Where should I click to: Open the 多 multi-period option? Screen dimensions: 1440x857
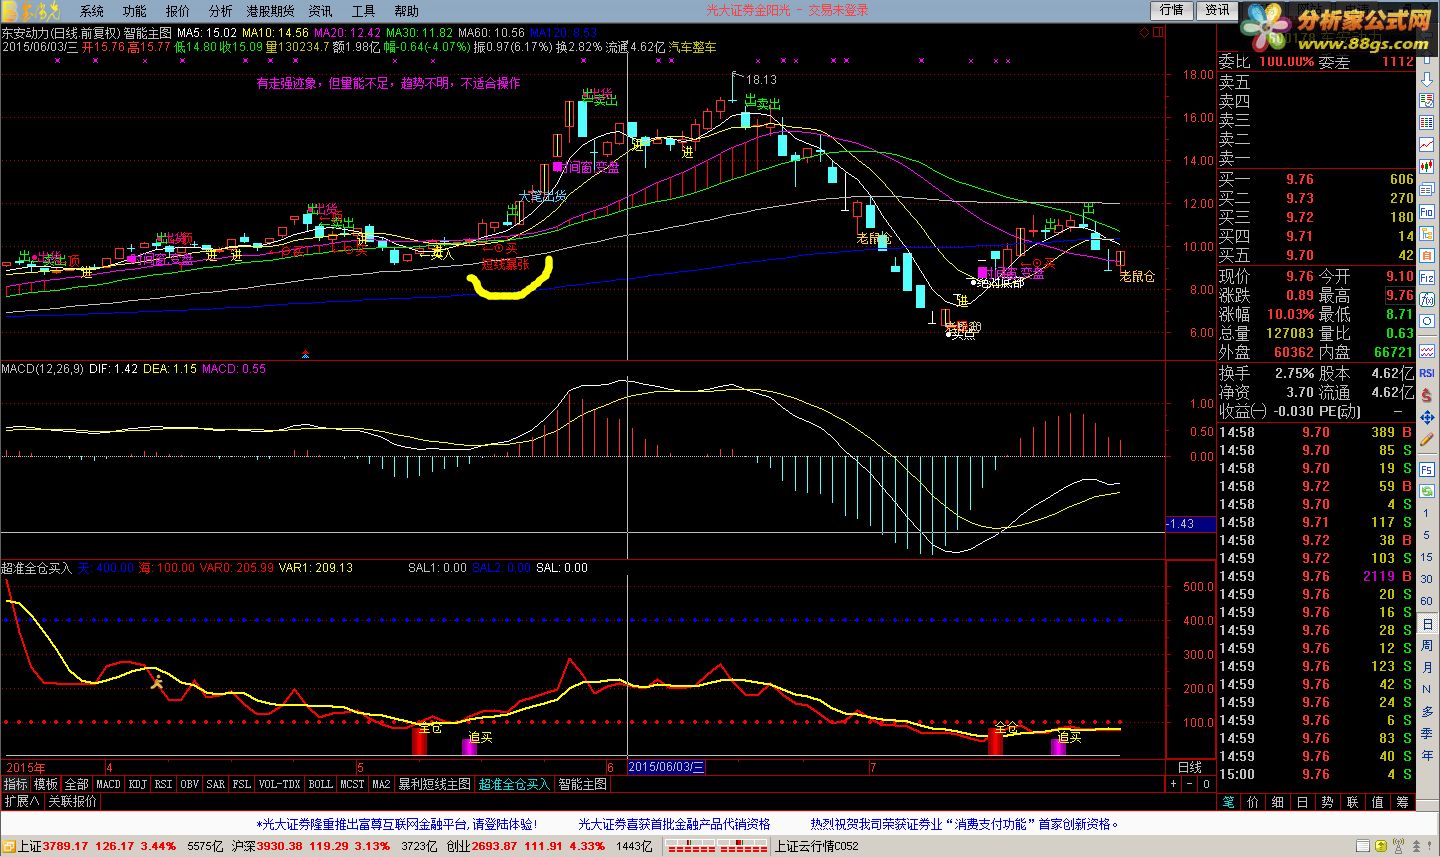(1427, 711)
